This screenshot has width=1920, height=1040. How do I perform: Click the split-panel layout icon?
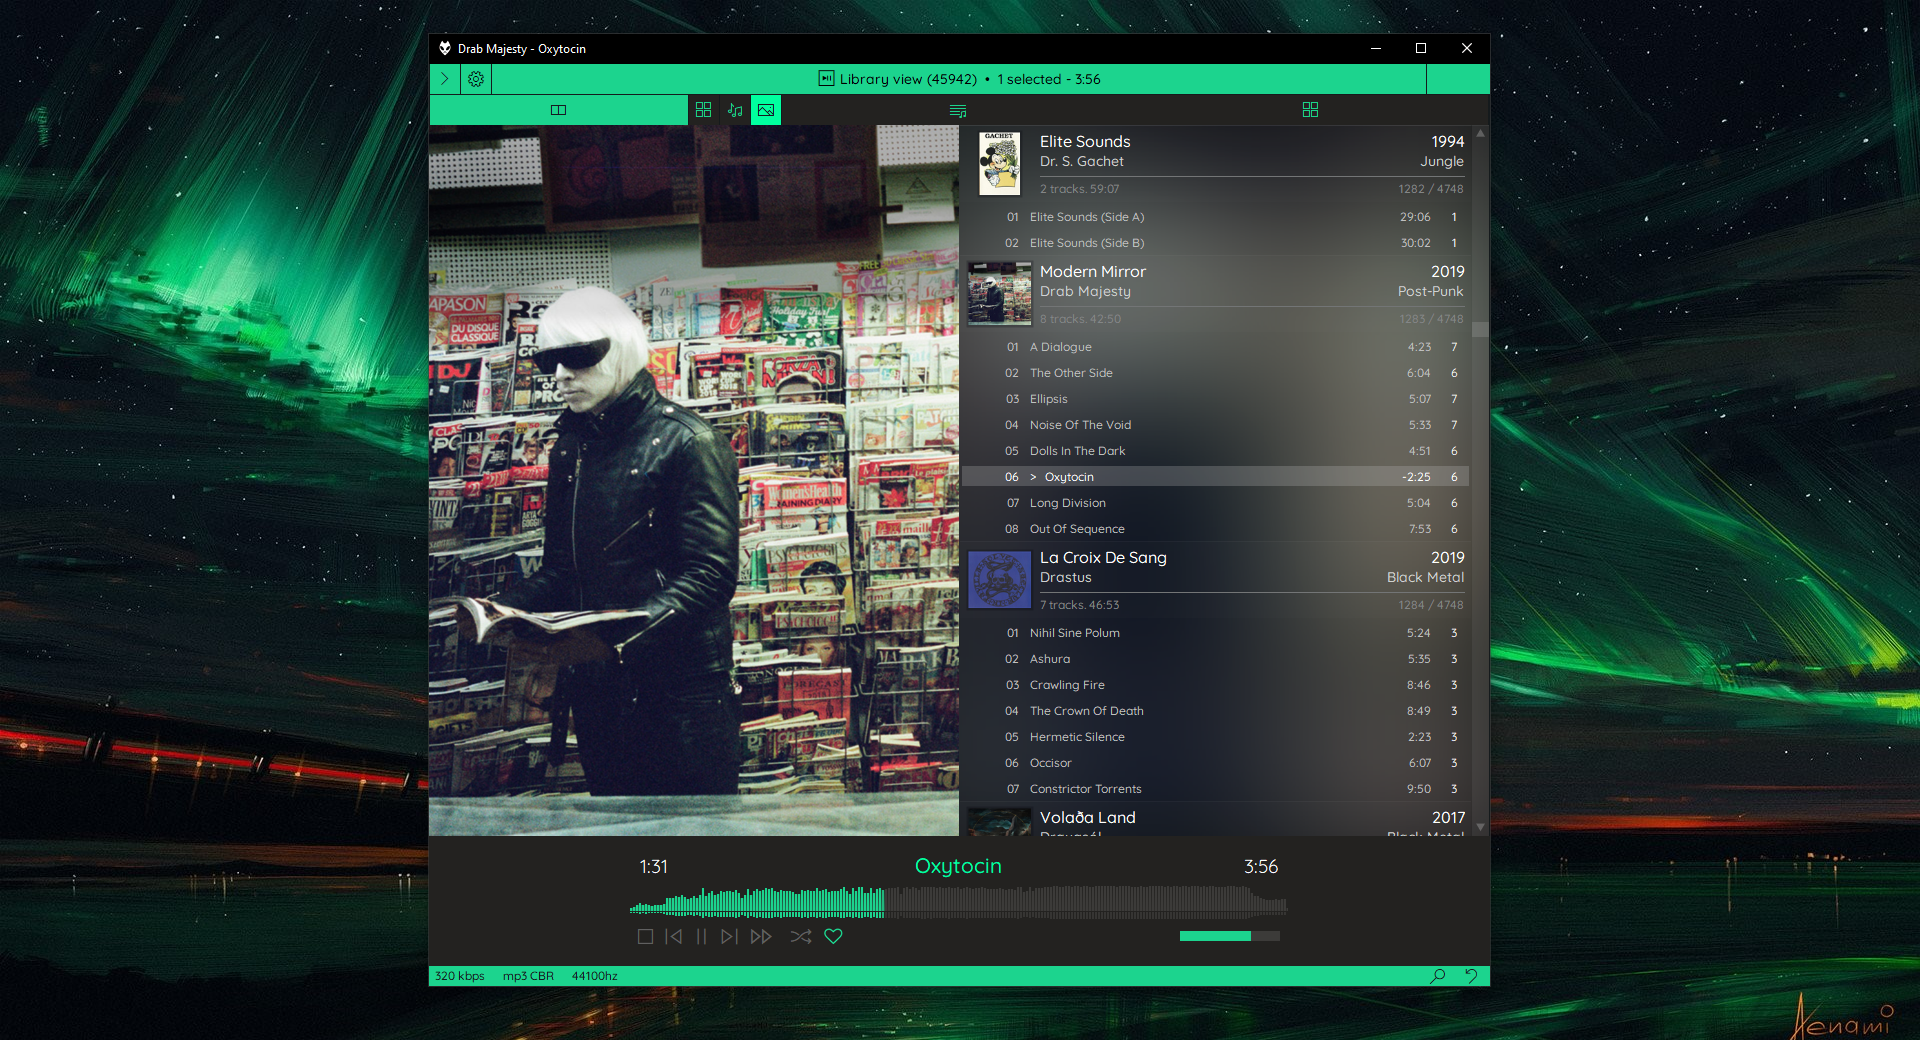(x=559, y=110)
